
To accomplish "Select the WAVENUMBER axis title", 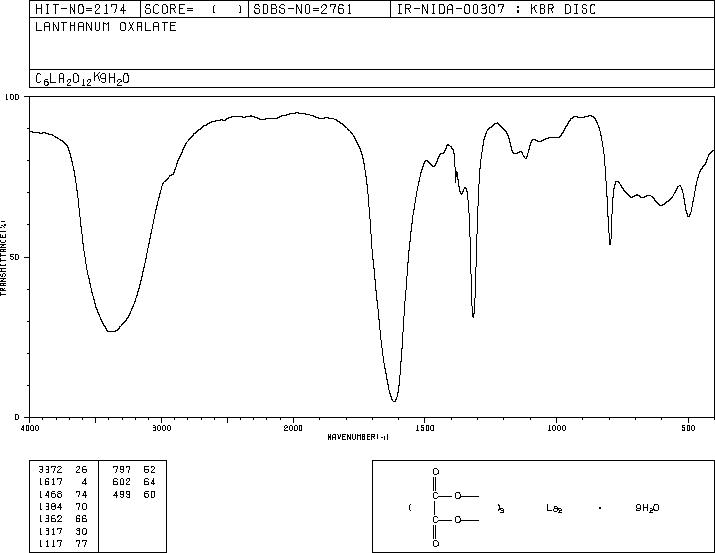I will click(358, 437).
